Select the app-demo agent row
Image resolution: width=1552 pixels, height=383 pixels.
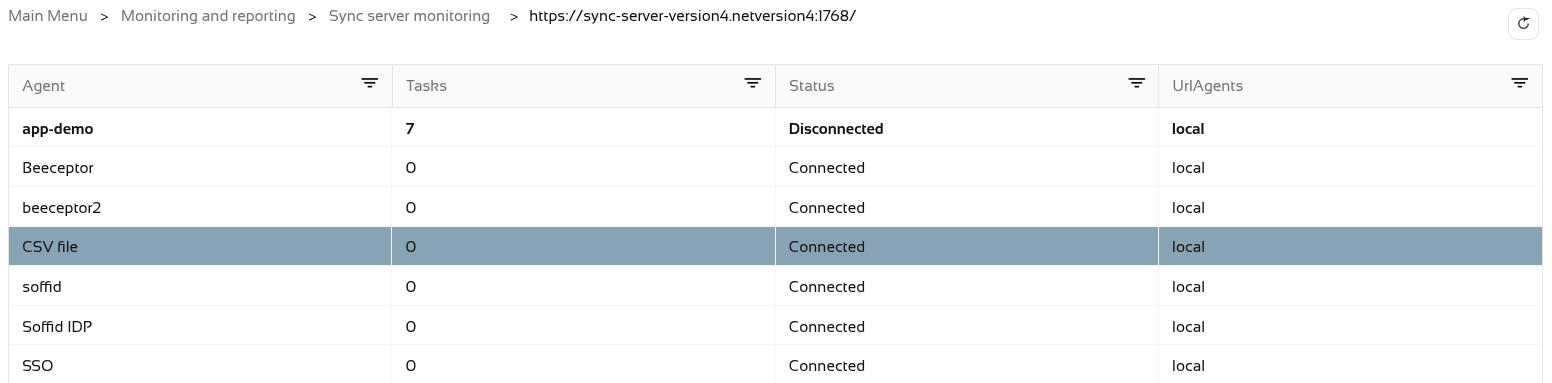775,128
